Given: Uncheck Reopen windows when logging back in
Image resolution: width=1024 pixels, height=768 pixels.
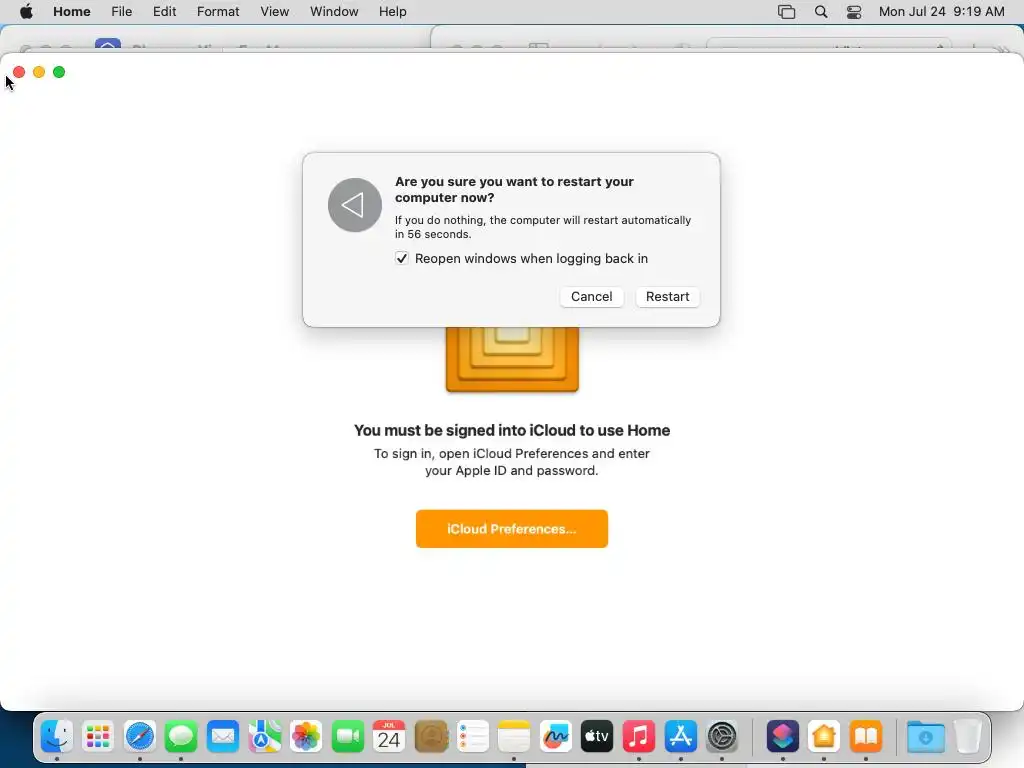Looking at the screenshot, I should [x=402, y=259].
